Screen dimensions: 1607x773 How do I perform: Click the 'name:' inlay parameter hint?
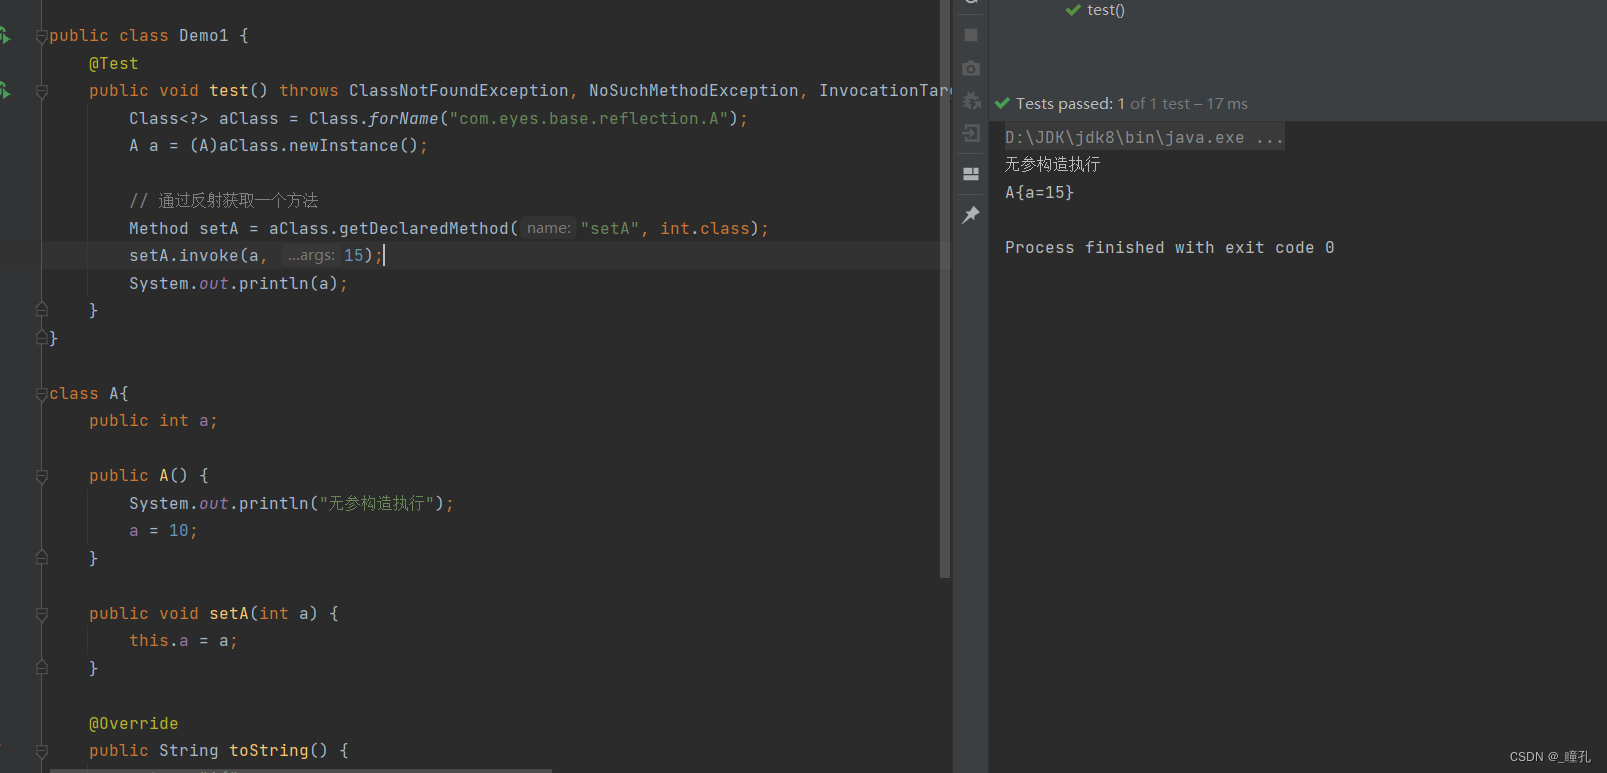point(549,229)
